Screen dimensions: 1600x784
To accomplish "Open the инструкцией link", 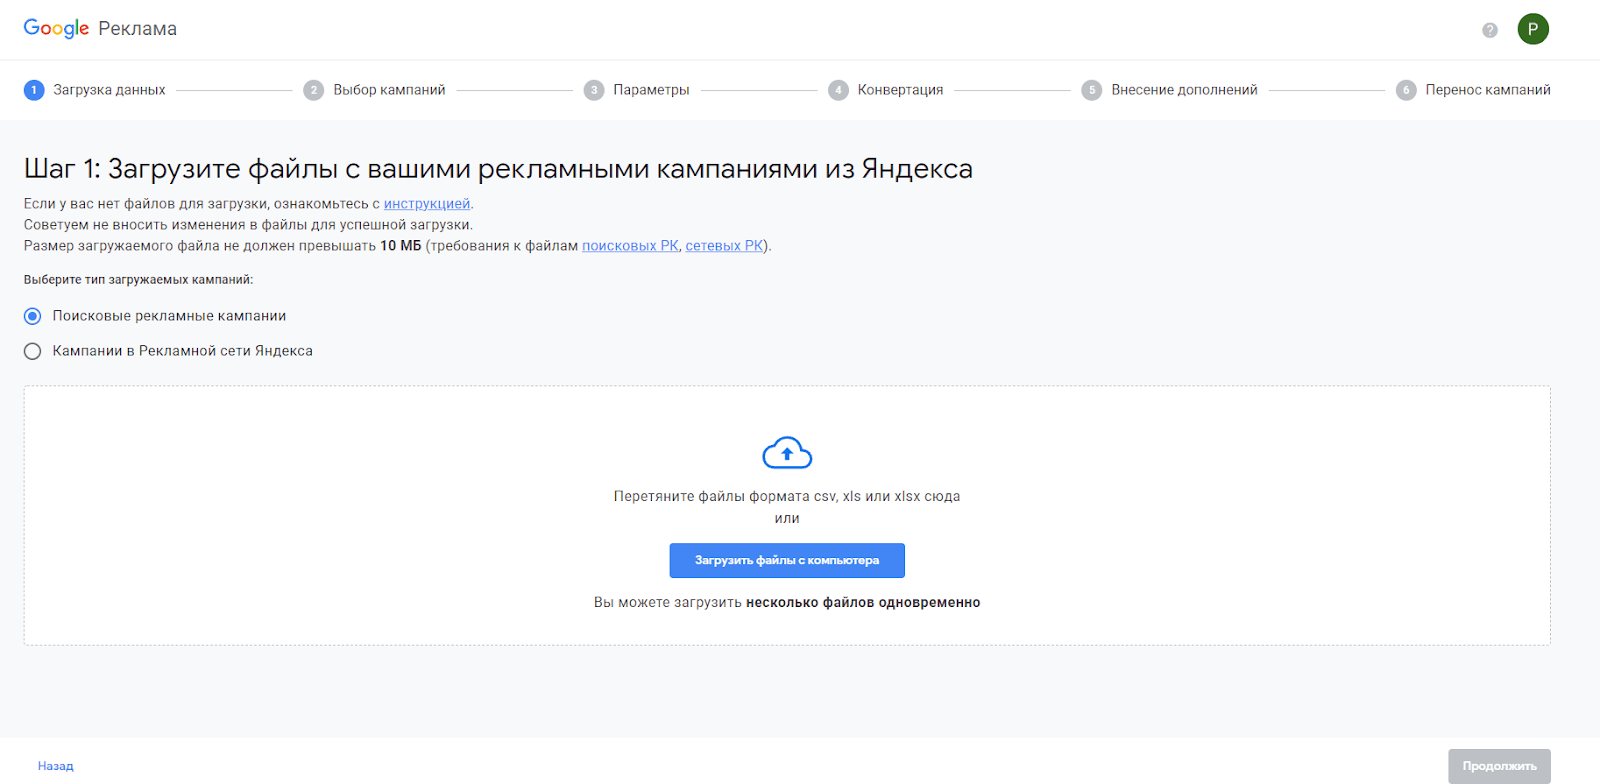I will pos(427,204).
